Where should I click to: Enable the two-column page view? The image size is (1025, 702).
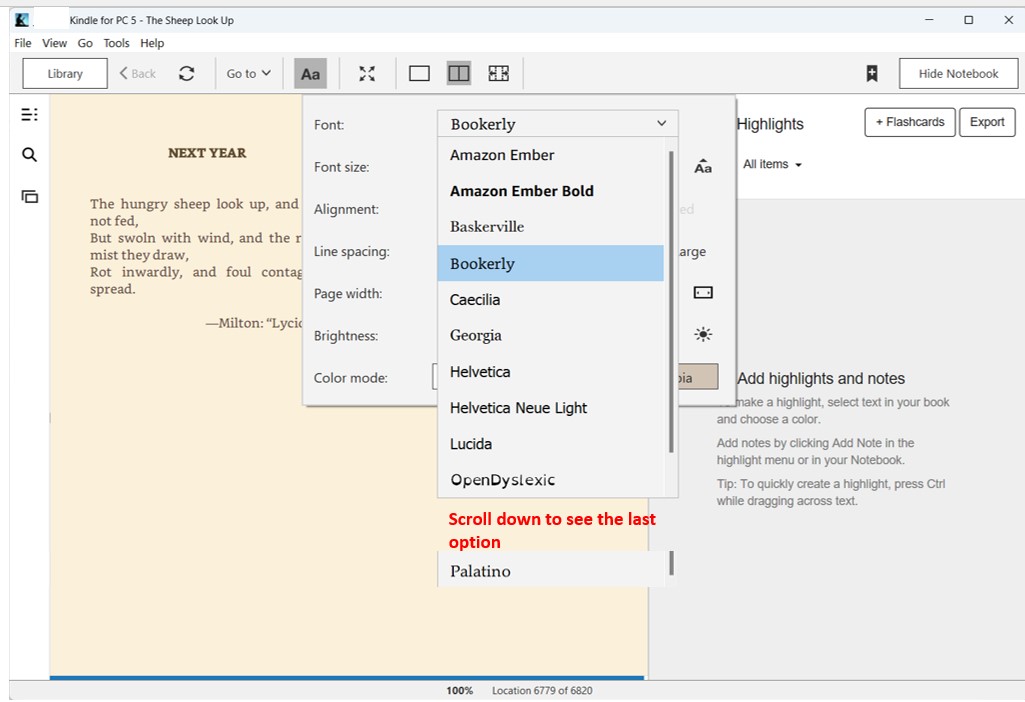(458, 72)
